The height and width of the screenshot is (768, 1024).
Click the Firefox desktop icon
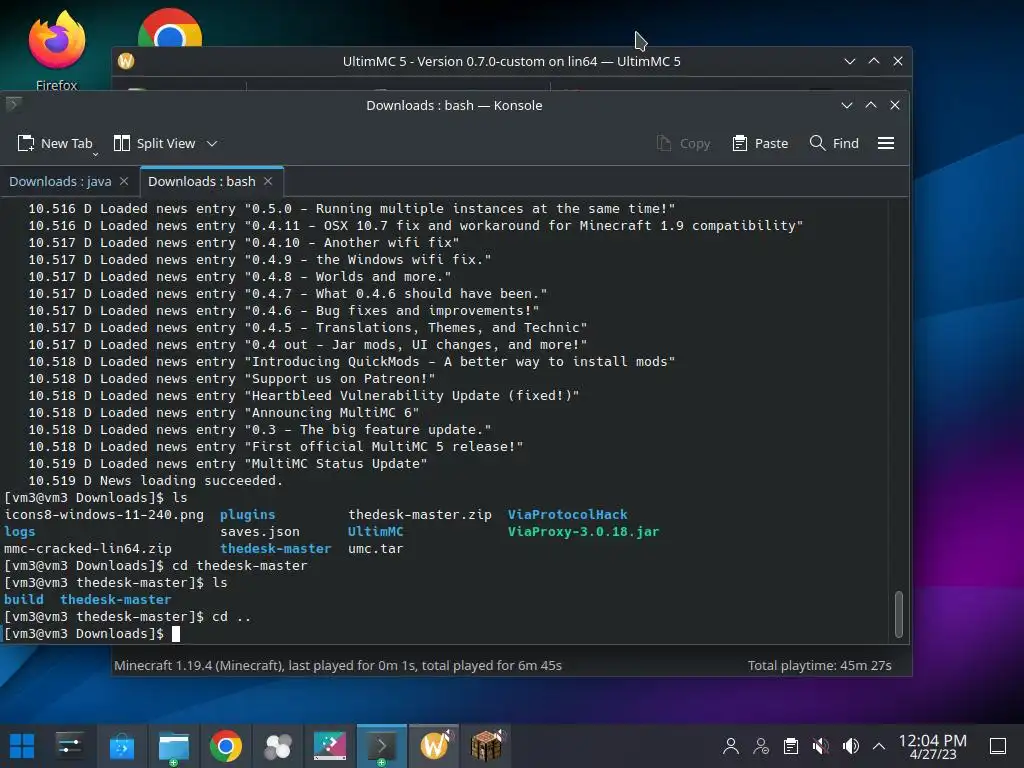tap(57, 50)
